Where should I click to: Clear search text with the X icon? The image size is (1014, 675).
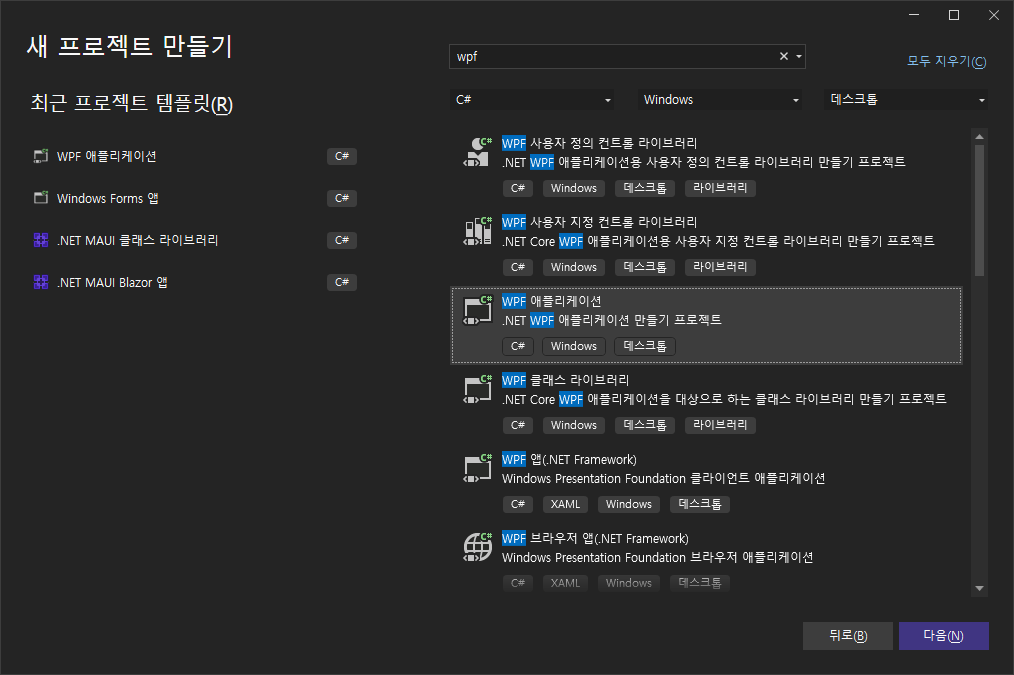784,57
